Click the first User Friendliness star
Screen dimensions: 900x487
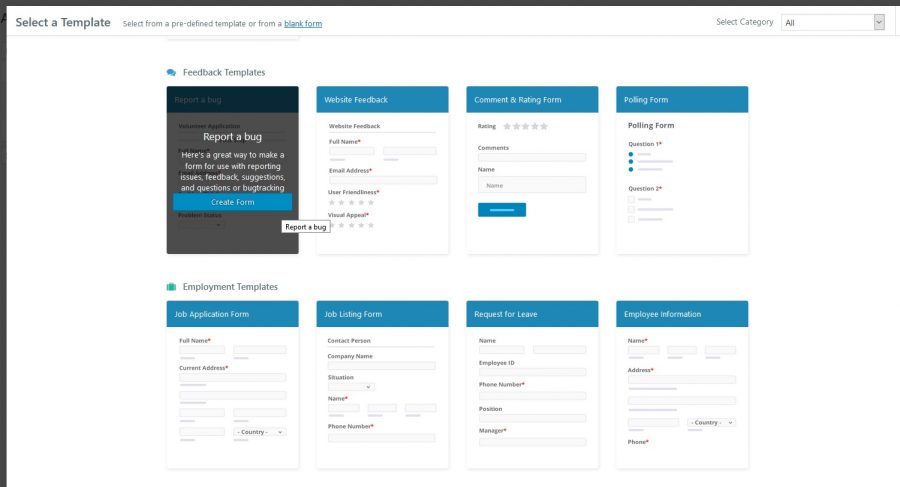[x=332, y=202]
